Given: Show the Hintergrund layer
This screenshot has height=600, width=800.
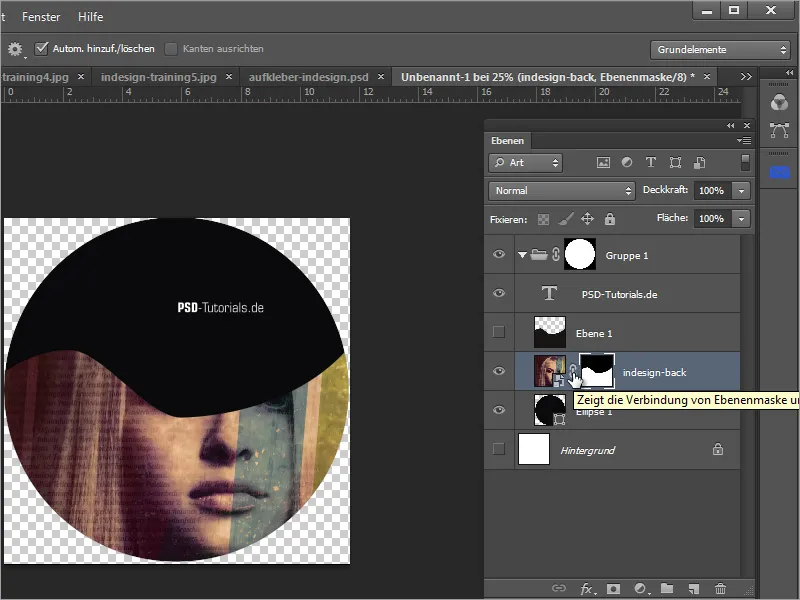Looking at the screenshot, I should [x=499, y=448].
